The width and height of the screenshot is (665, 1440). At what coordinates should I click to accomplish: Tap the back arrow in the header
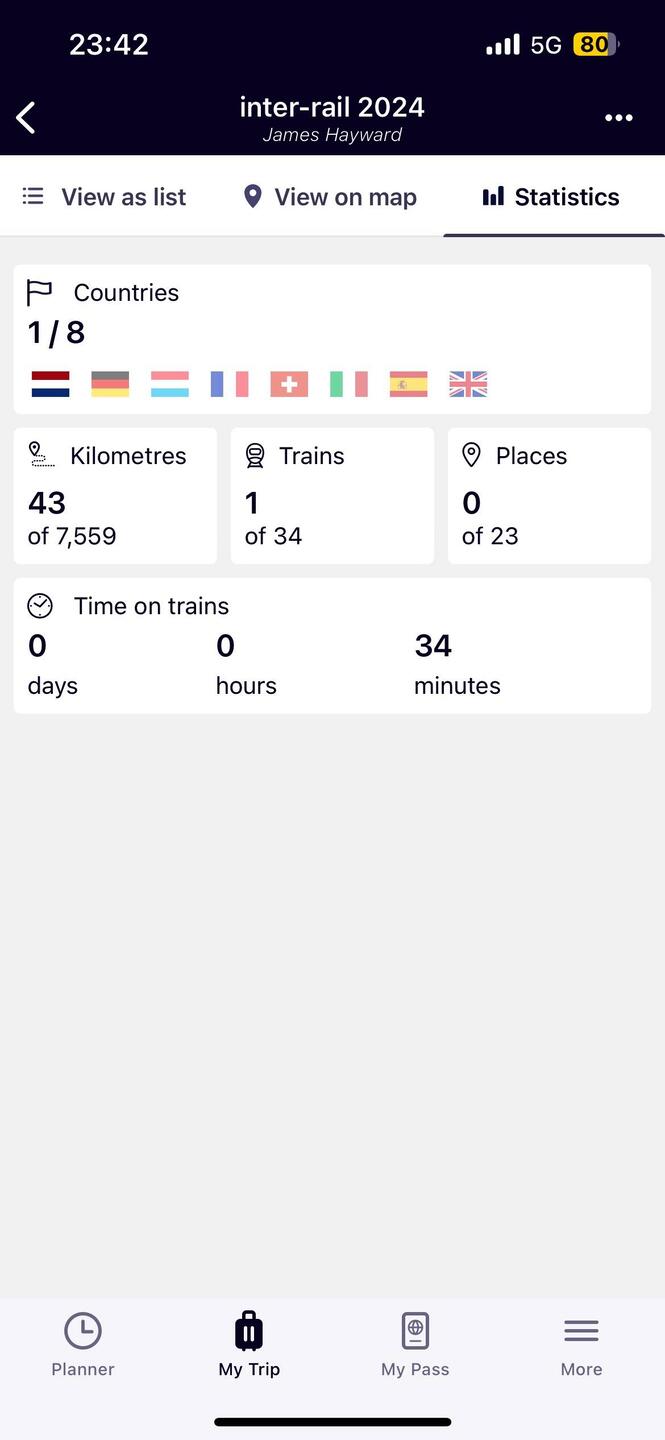(x=26, y=118)
